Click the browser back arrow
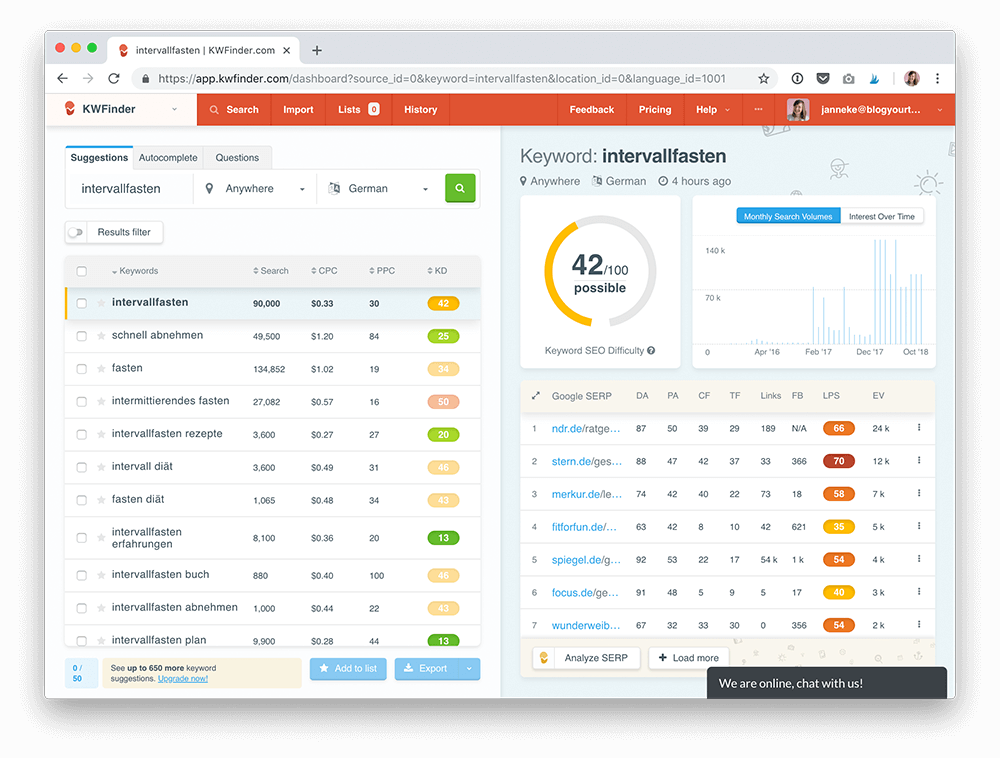The height and width of the screenshot is (758, 1000). coord(62,78)
